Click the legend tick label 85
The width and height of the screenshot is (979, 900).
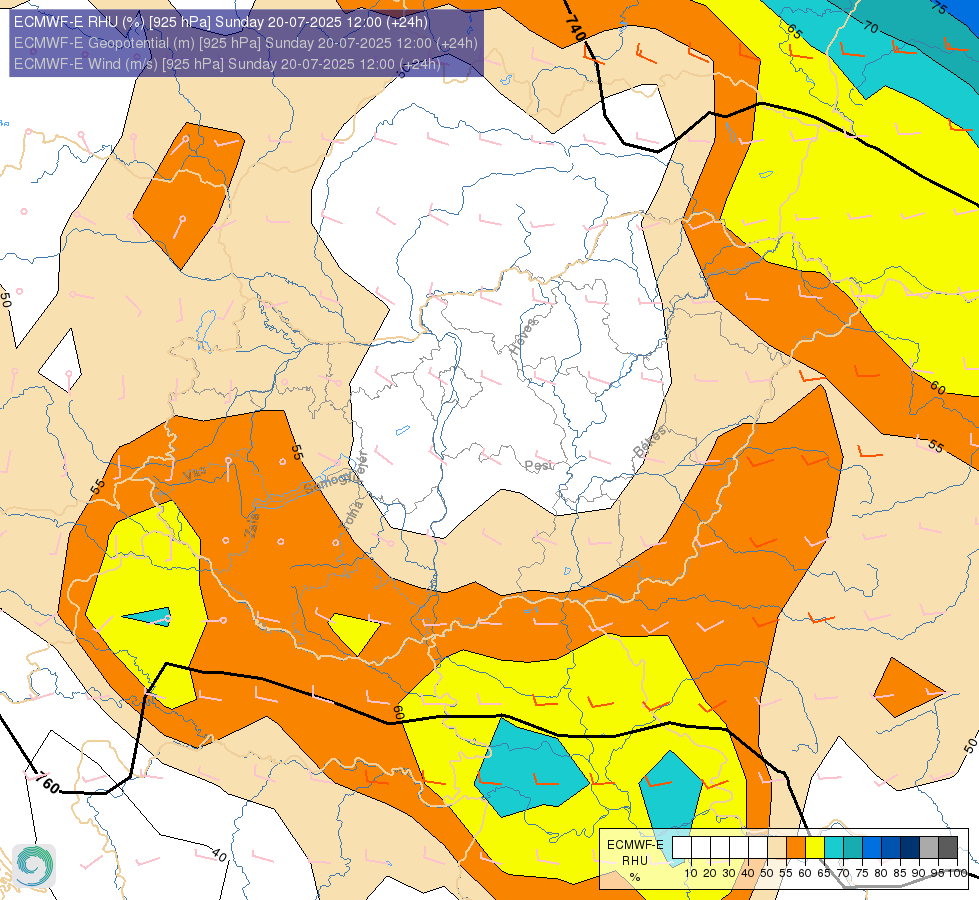pyautogui.click(x=900, y=873)
